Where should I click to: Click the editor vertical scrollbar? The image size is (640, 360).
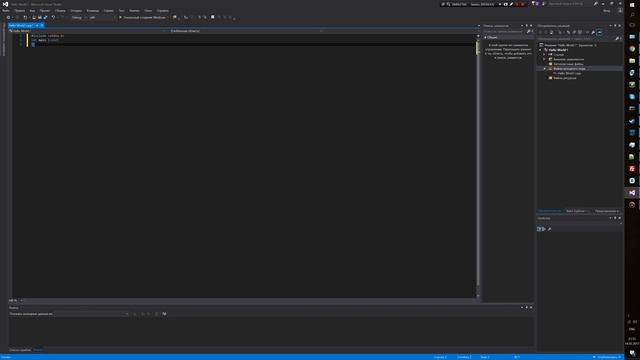478,167
